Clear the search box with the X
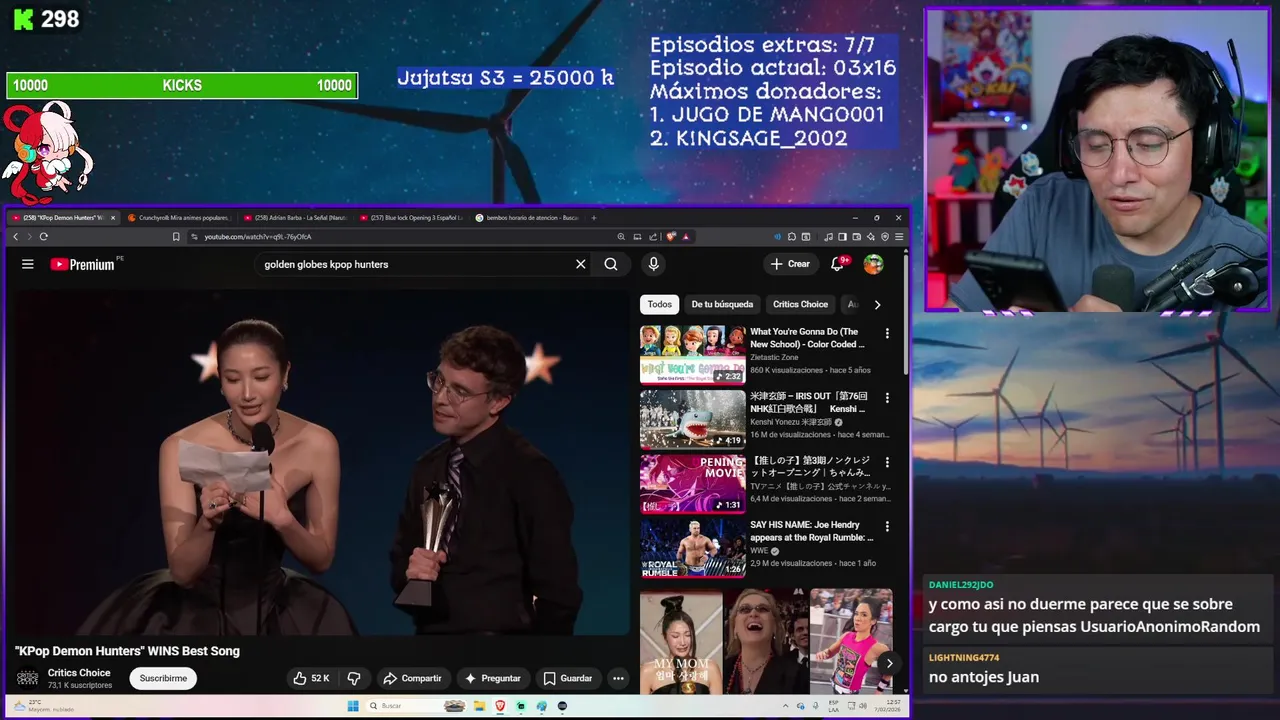This screenshot has height=720, width=1280. (580, 264)
